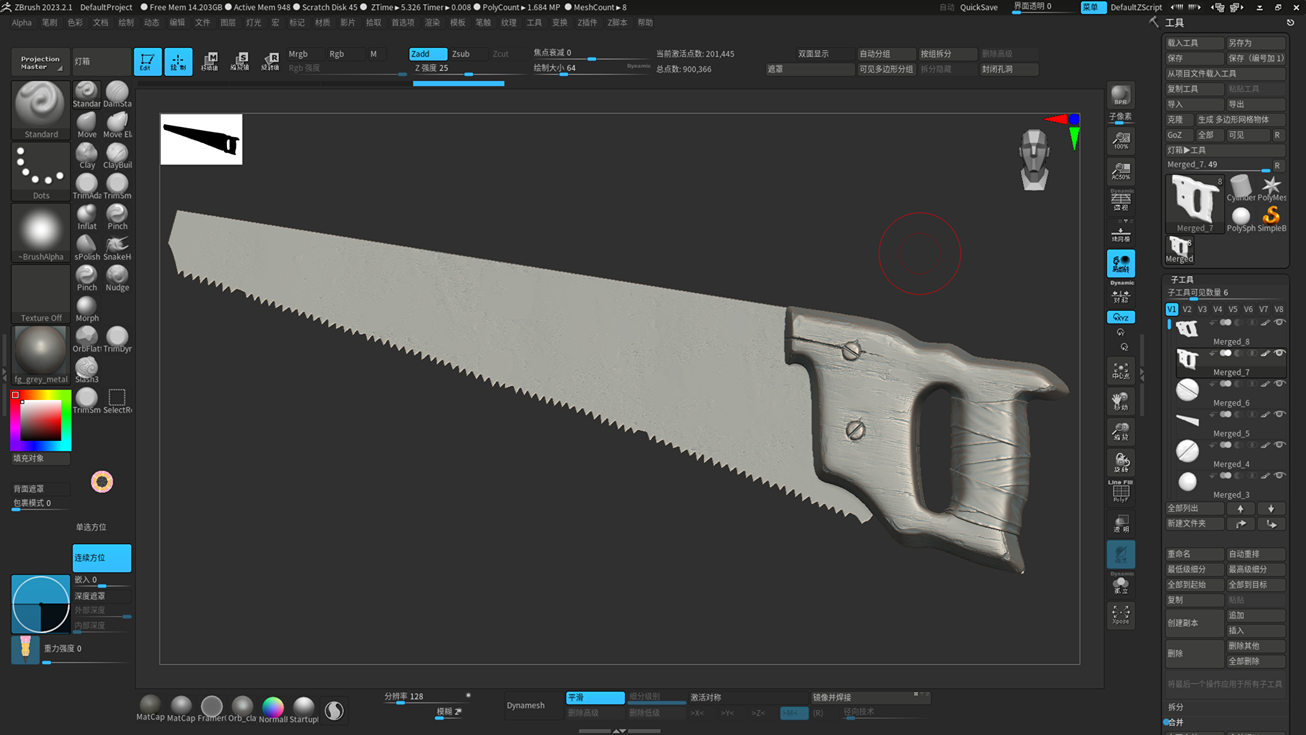This screenshot has height=735, width=1306.
Task: Click the 重命名 (Rename) button
Action: click(x=1193, y=554)
